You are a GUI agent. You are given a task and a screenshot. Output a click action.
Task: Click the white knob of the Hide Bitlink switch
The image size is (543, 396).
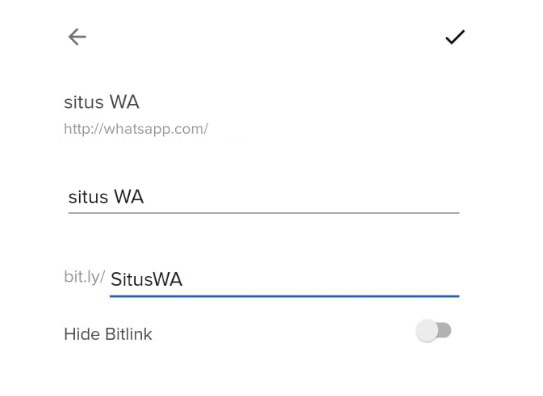click(x=427, y=331)
